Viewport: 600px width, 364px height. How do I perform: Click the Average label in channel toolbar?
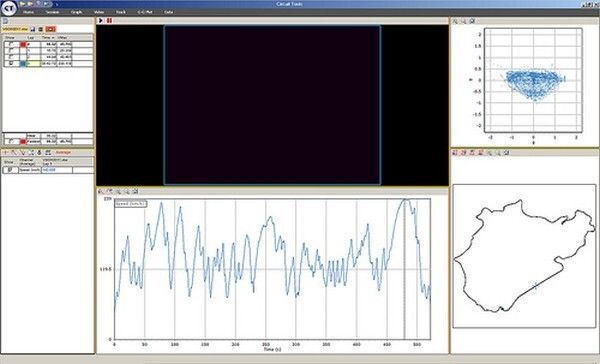(63, 152)
